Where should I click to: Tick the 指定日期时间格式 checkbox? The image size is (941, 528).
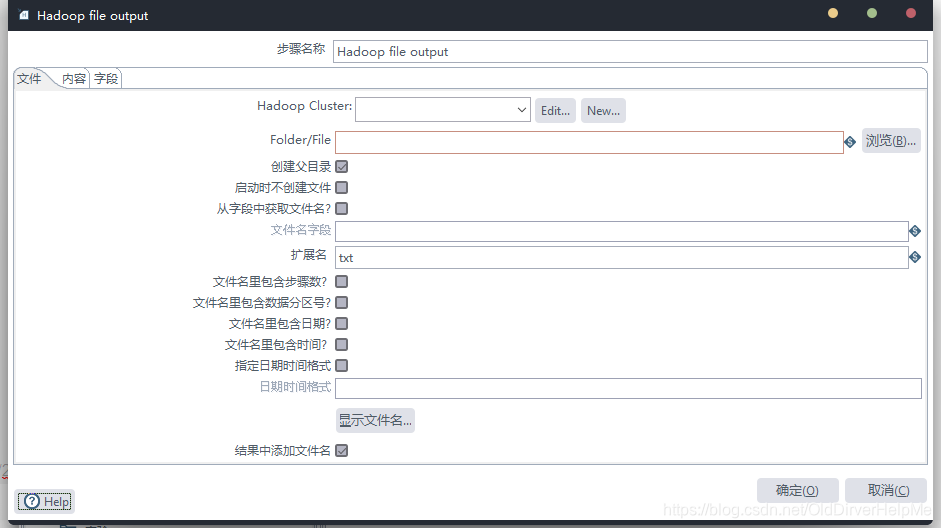click(341, 365)
